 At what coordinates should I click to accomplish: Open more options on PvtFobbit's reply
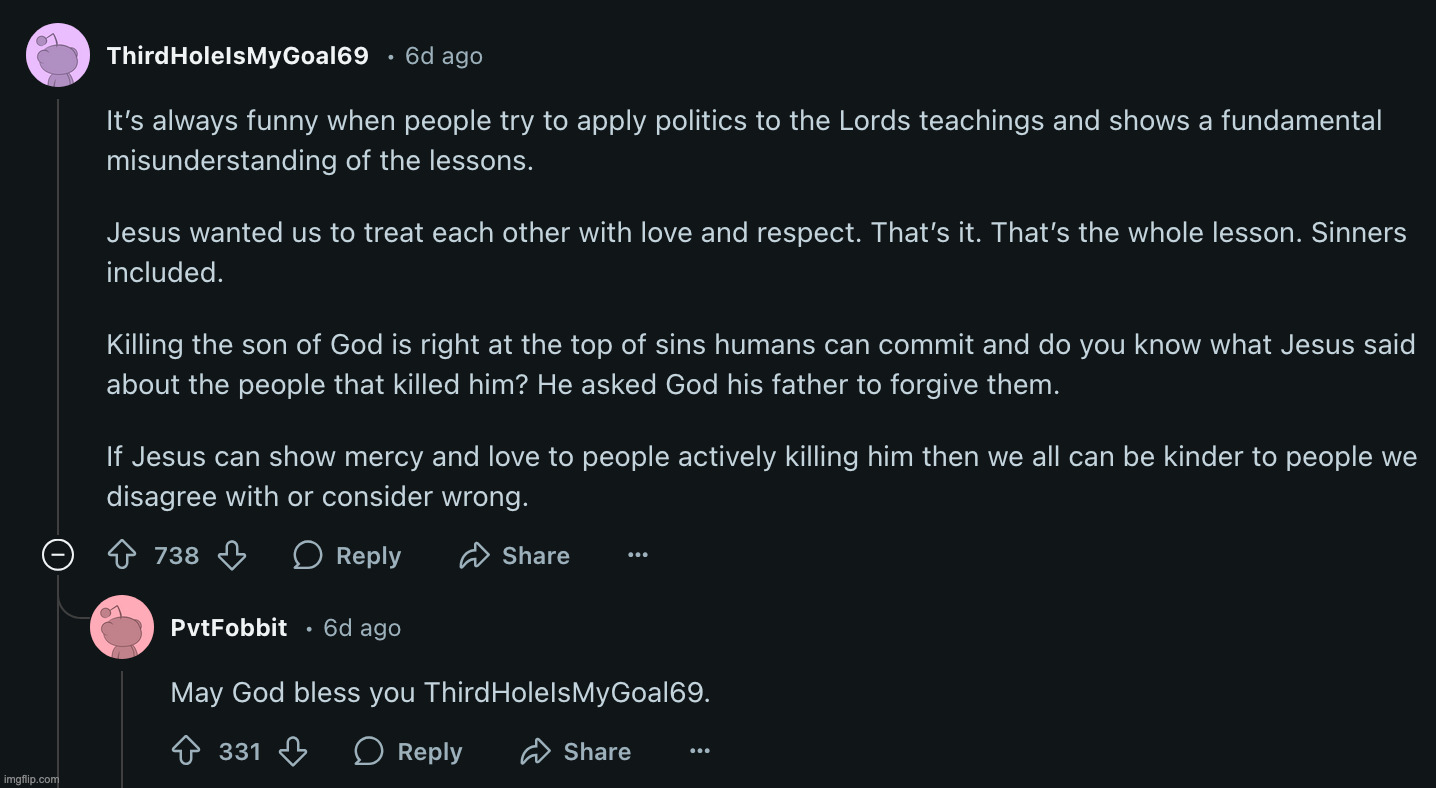(700, 751)
